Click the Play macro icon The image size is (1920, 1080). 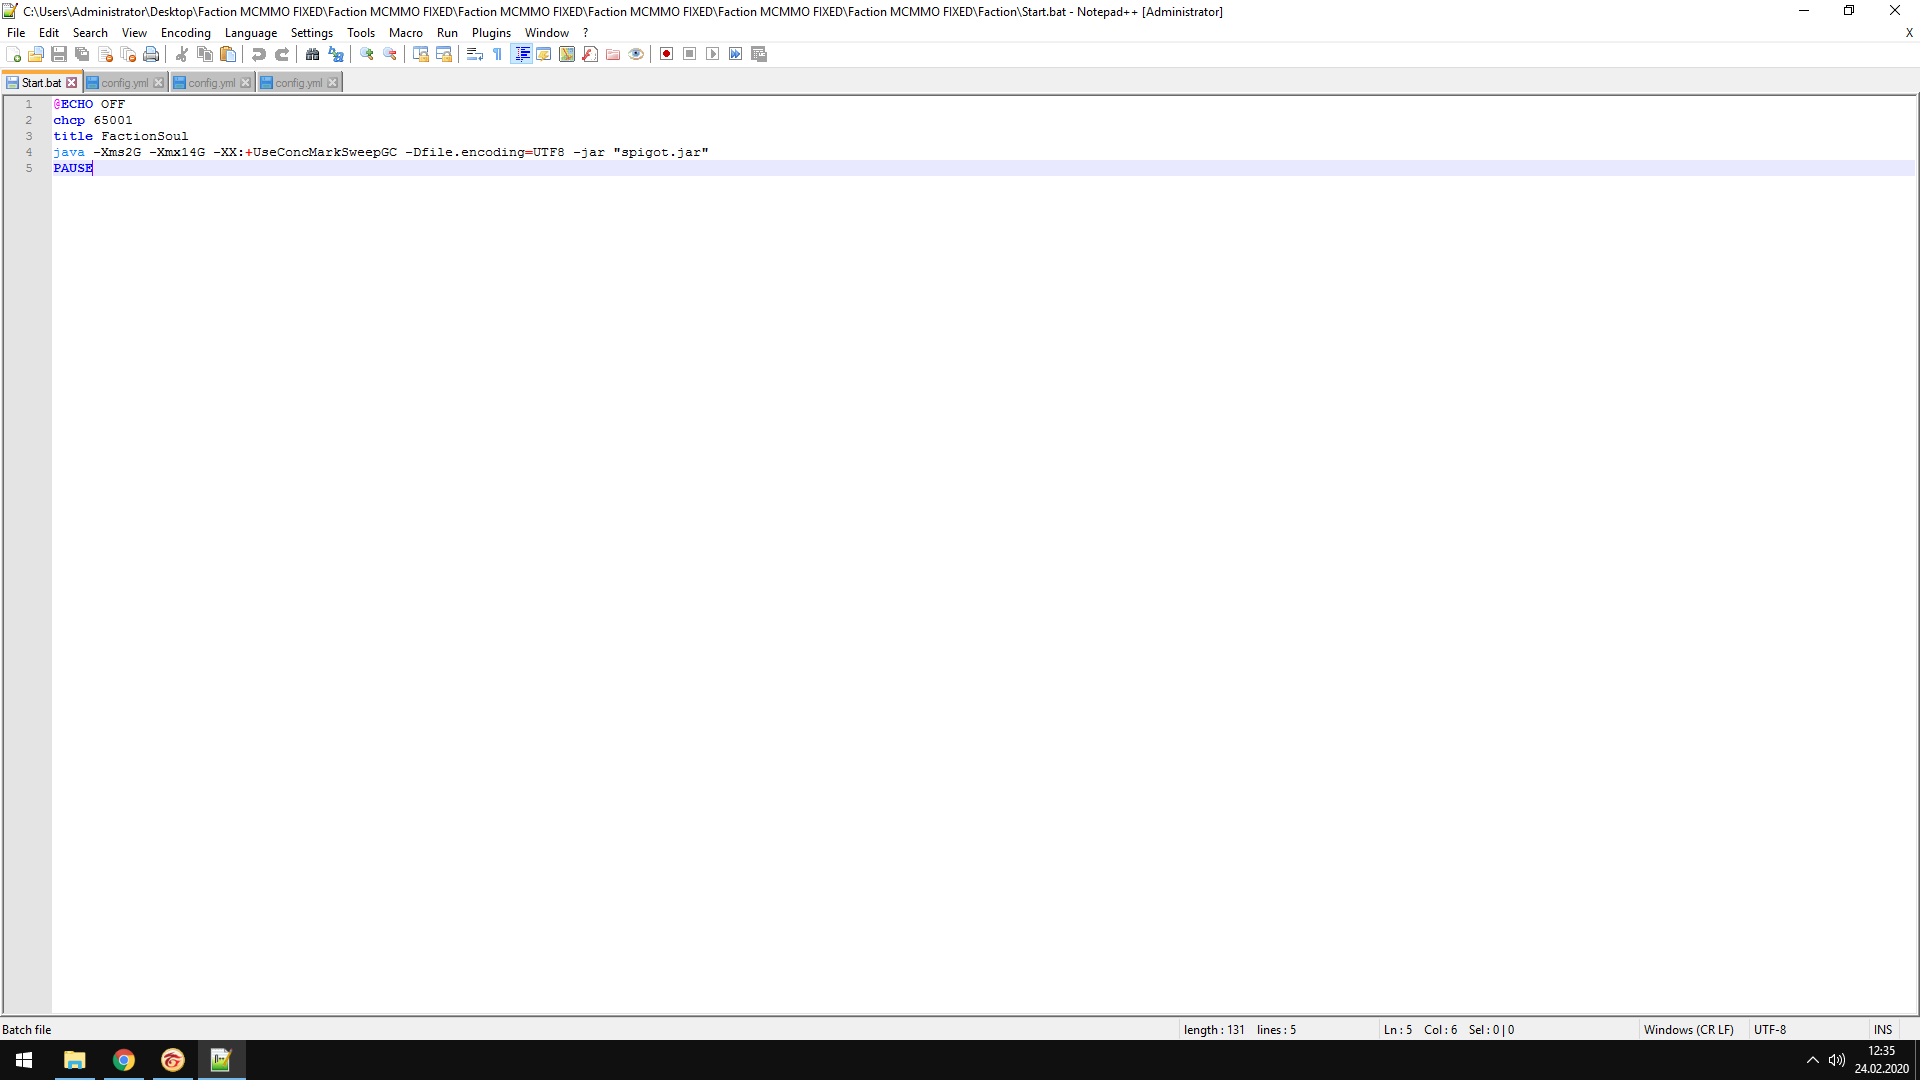pyautogui.click(x=712, y=54)
